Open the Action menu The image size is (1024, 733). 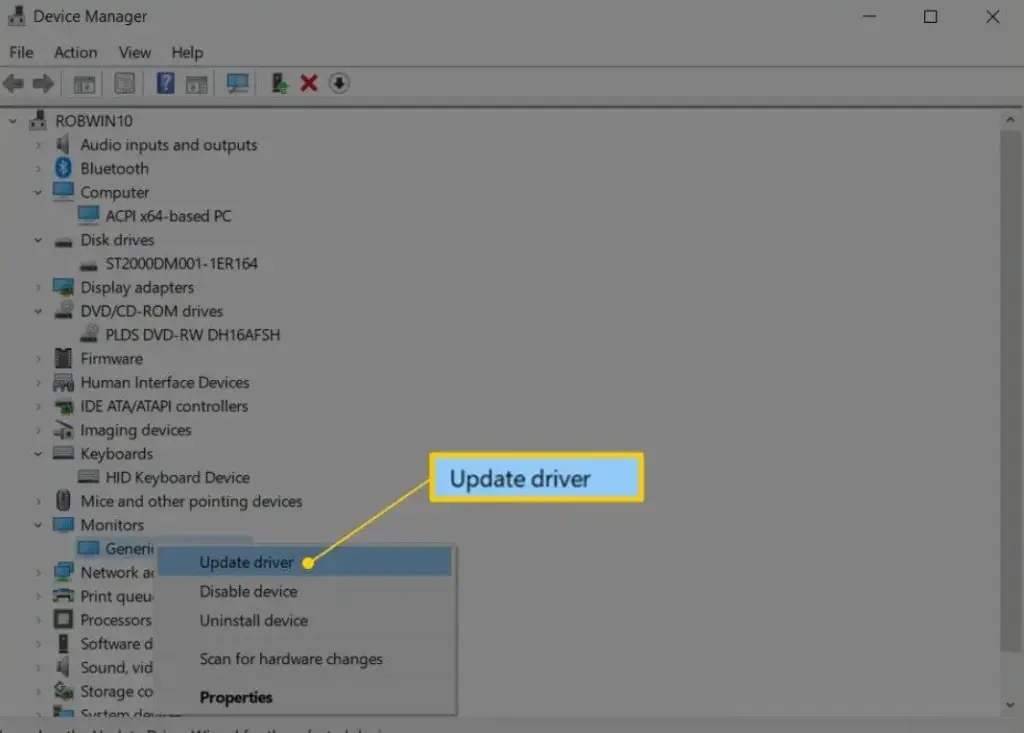point(76,52)
